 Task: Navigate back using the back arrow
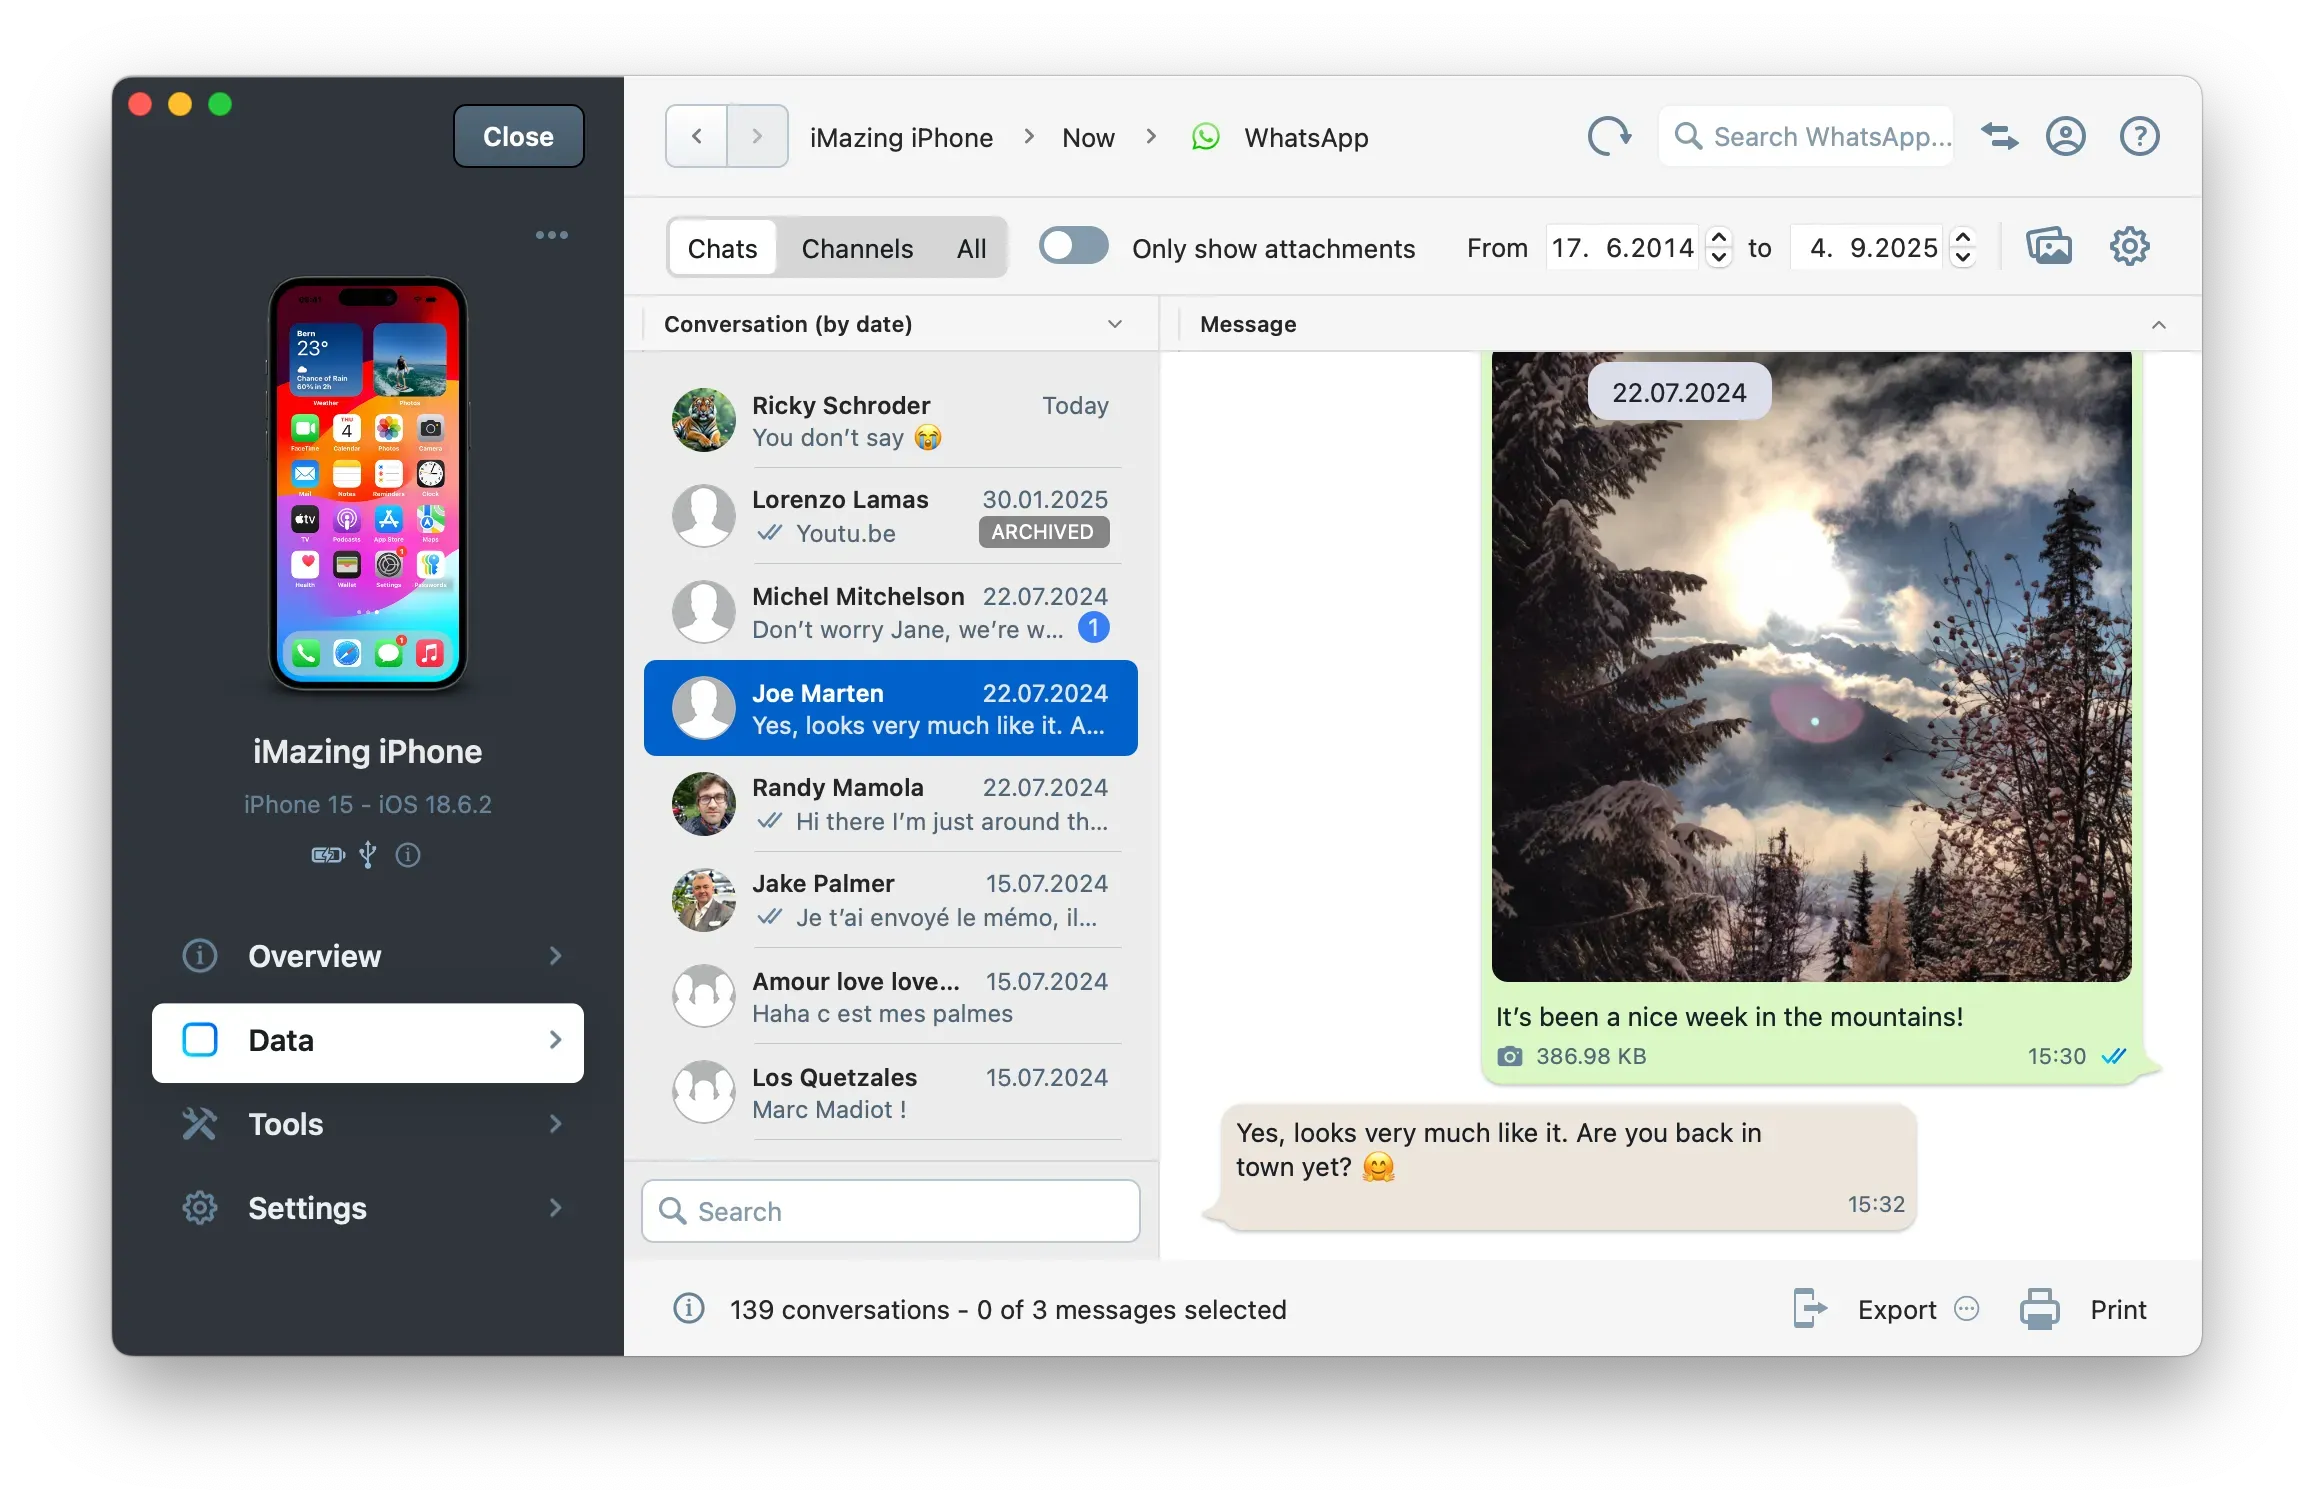(x=695, y=136)
